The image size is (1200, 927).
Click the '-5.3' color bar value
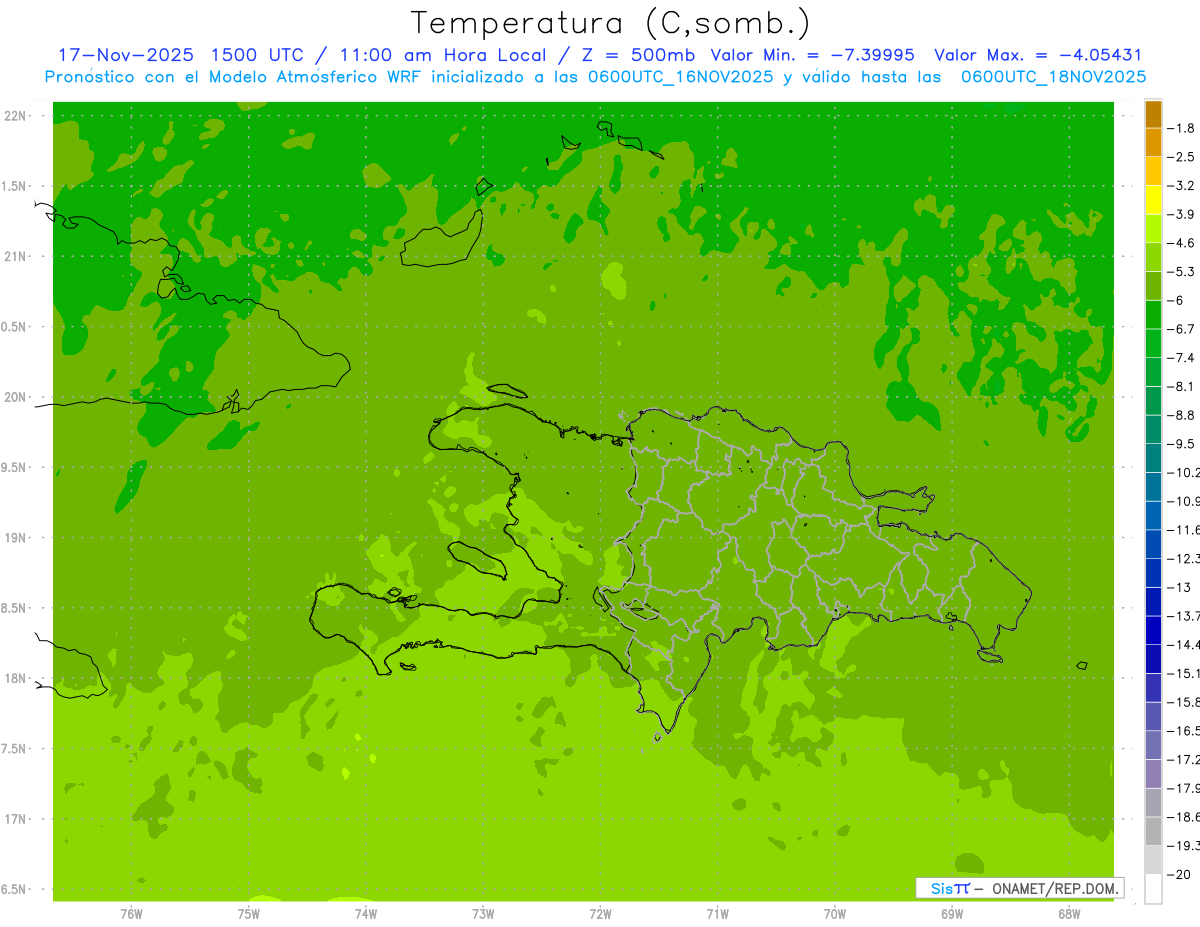tap(1183, 272)
